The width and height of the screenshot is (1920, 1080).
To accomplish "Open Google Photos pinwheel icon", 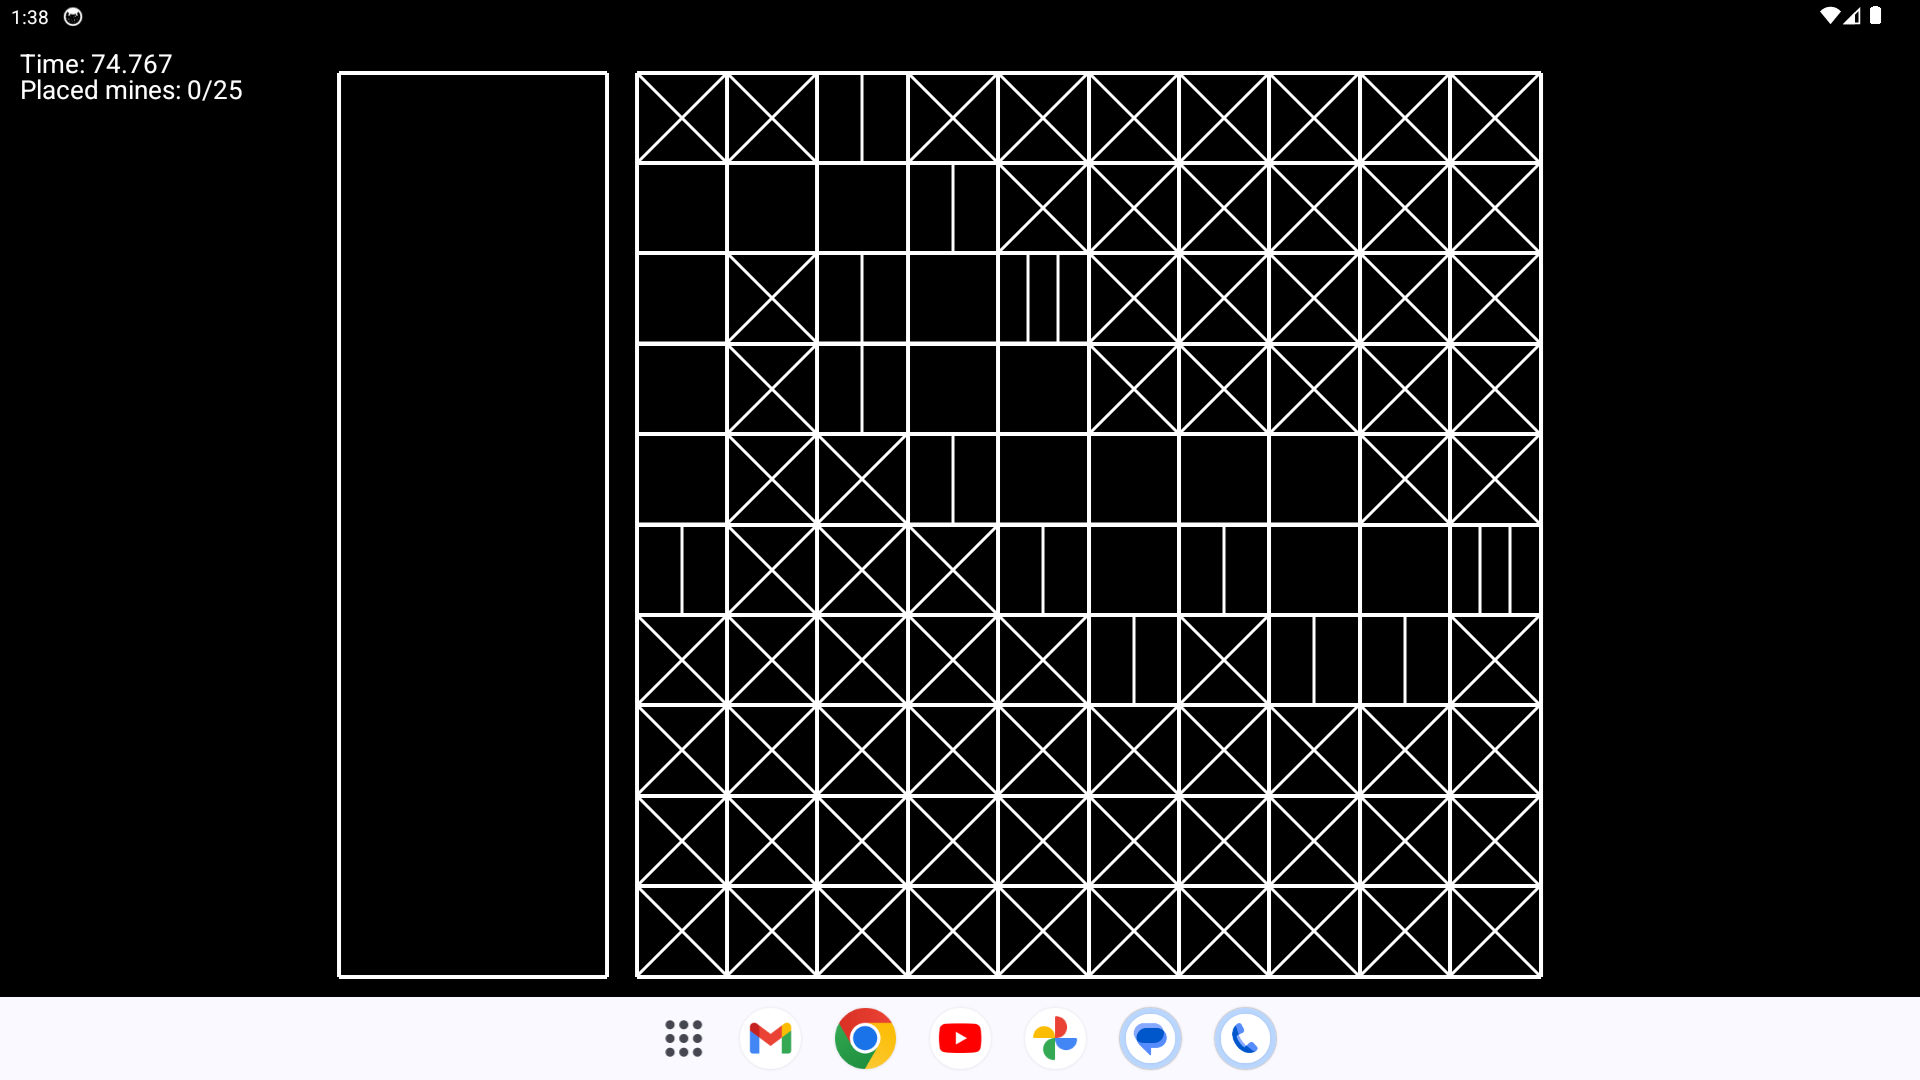I will coord(1055,1038).
